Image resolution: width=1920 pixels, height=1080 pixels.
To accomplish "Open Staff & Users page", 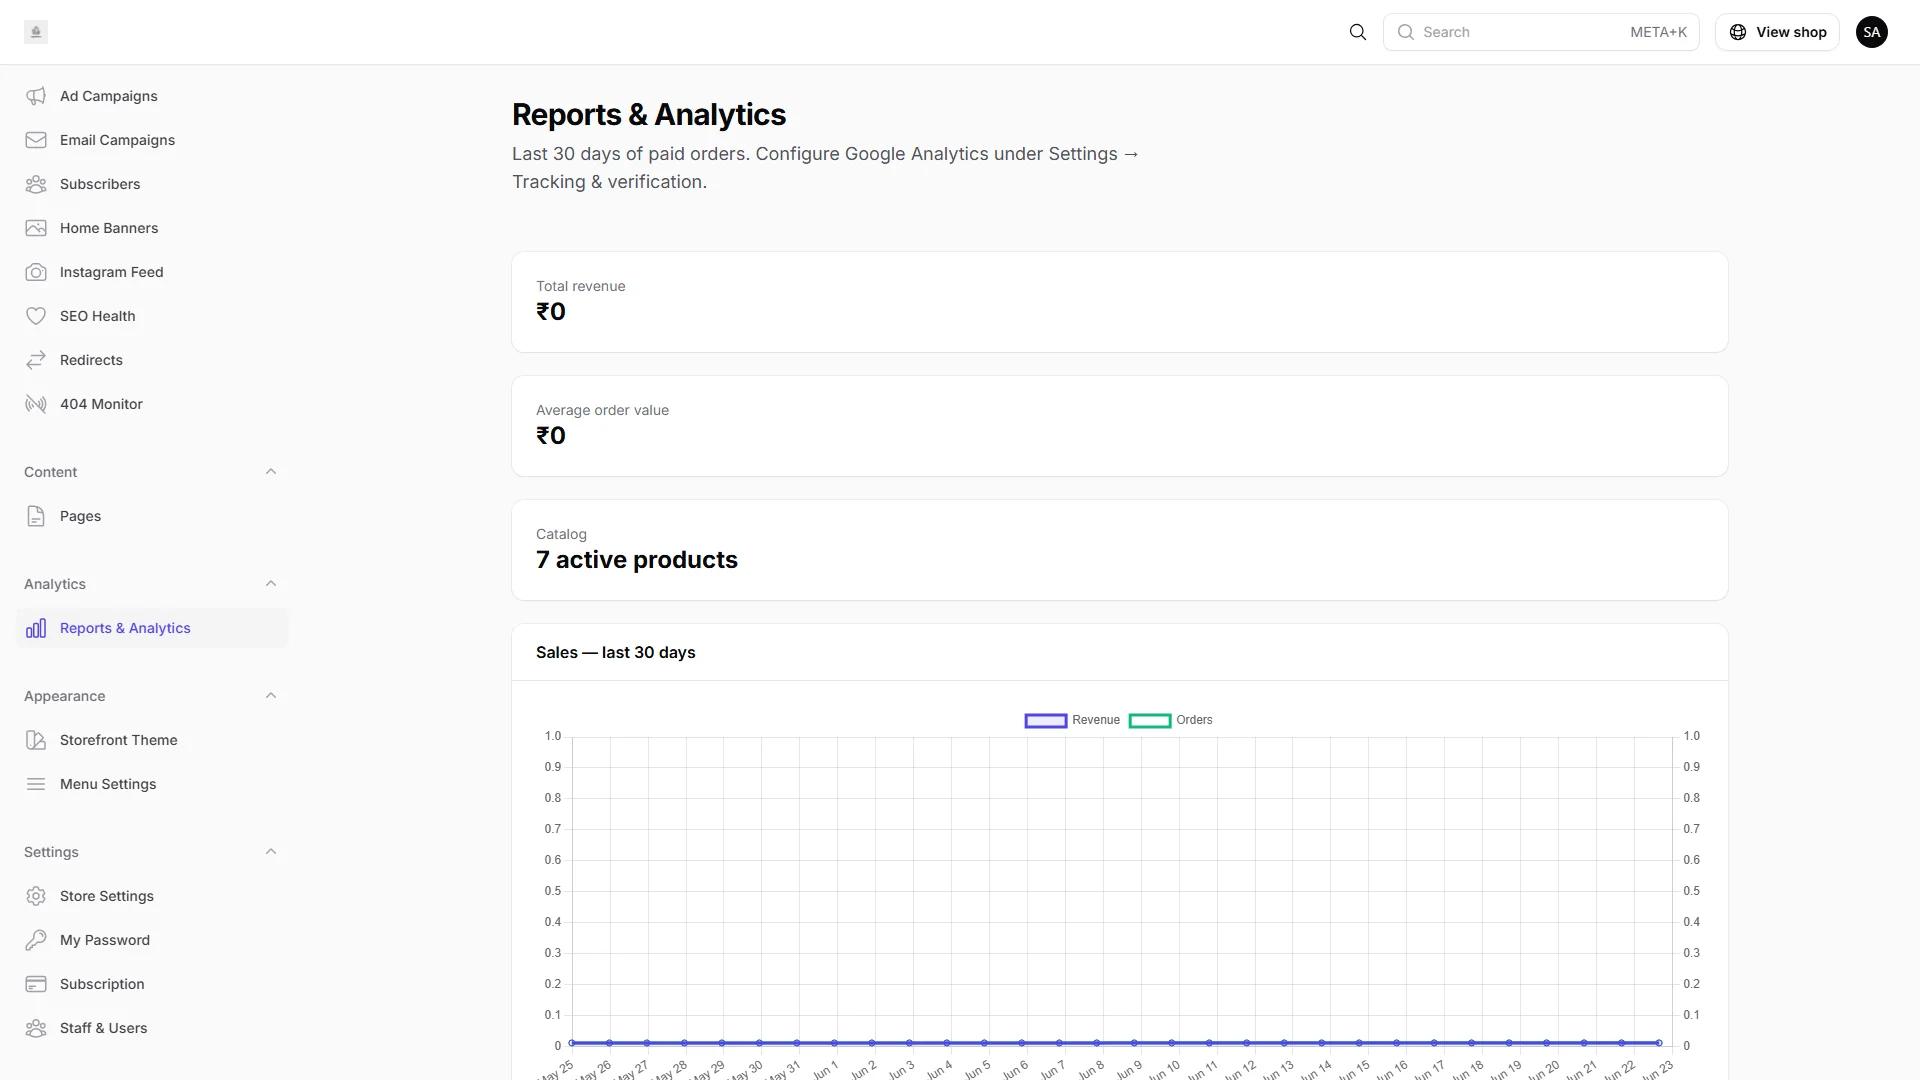I will (152, 1028).
